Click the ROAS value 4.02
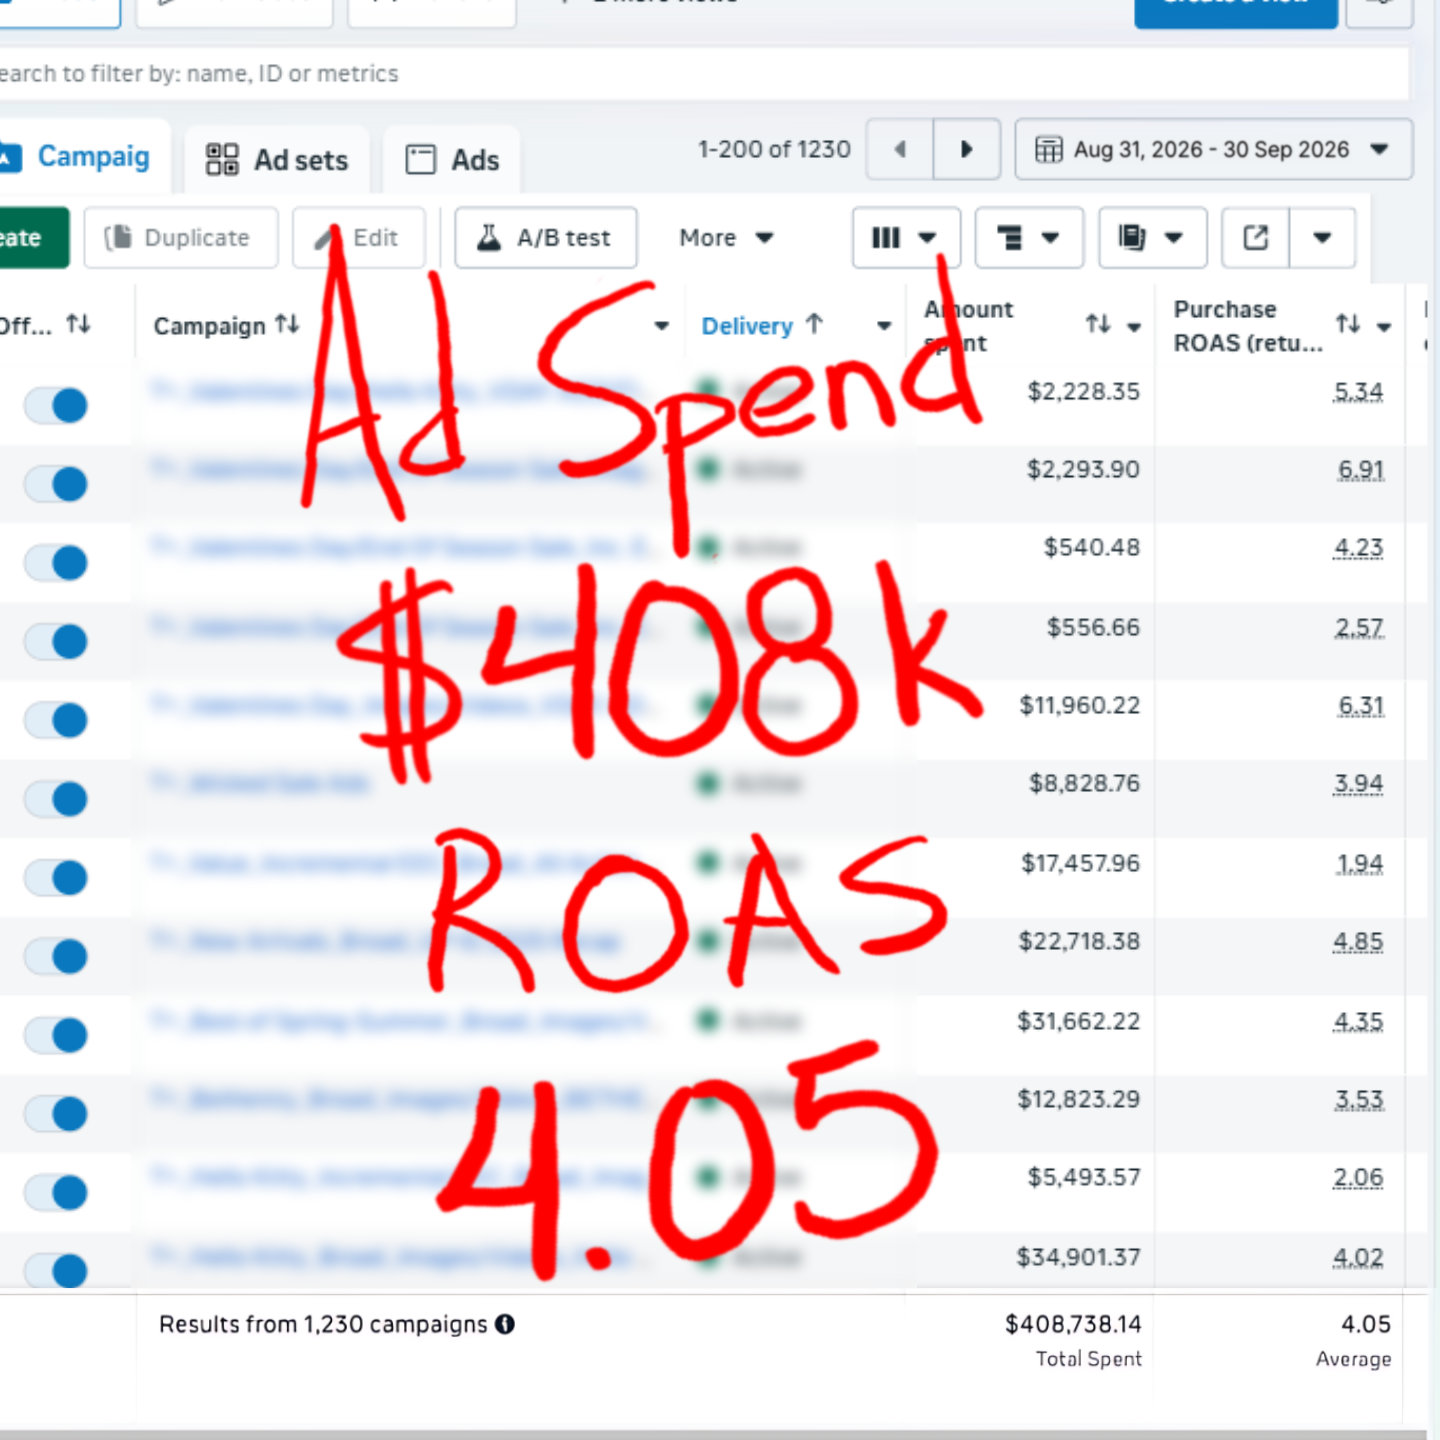 point(1358,1257)
